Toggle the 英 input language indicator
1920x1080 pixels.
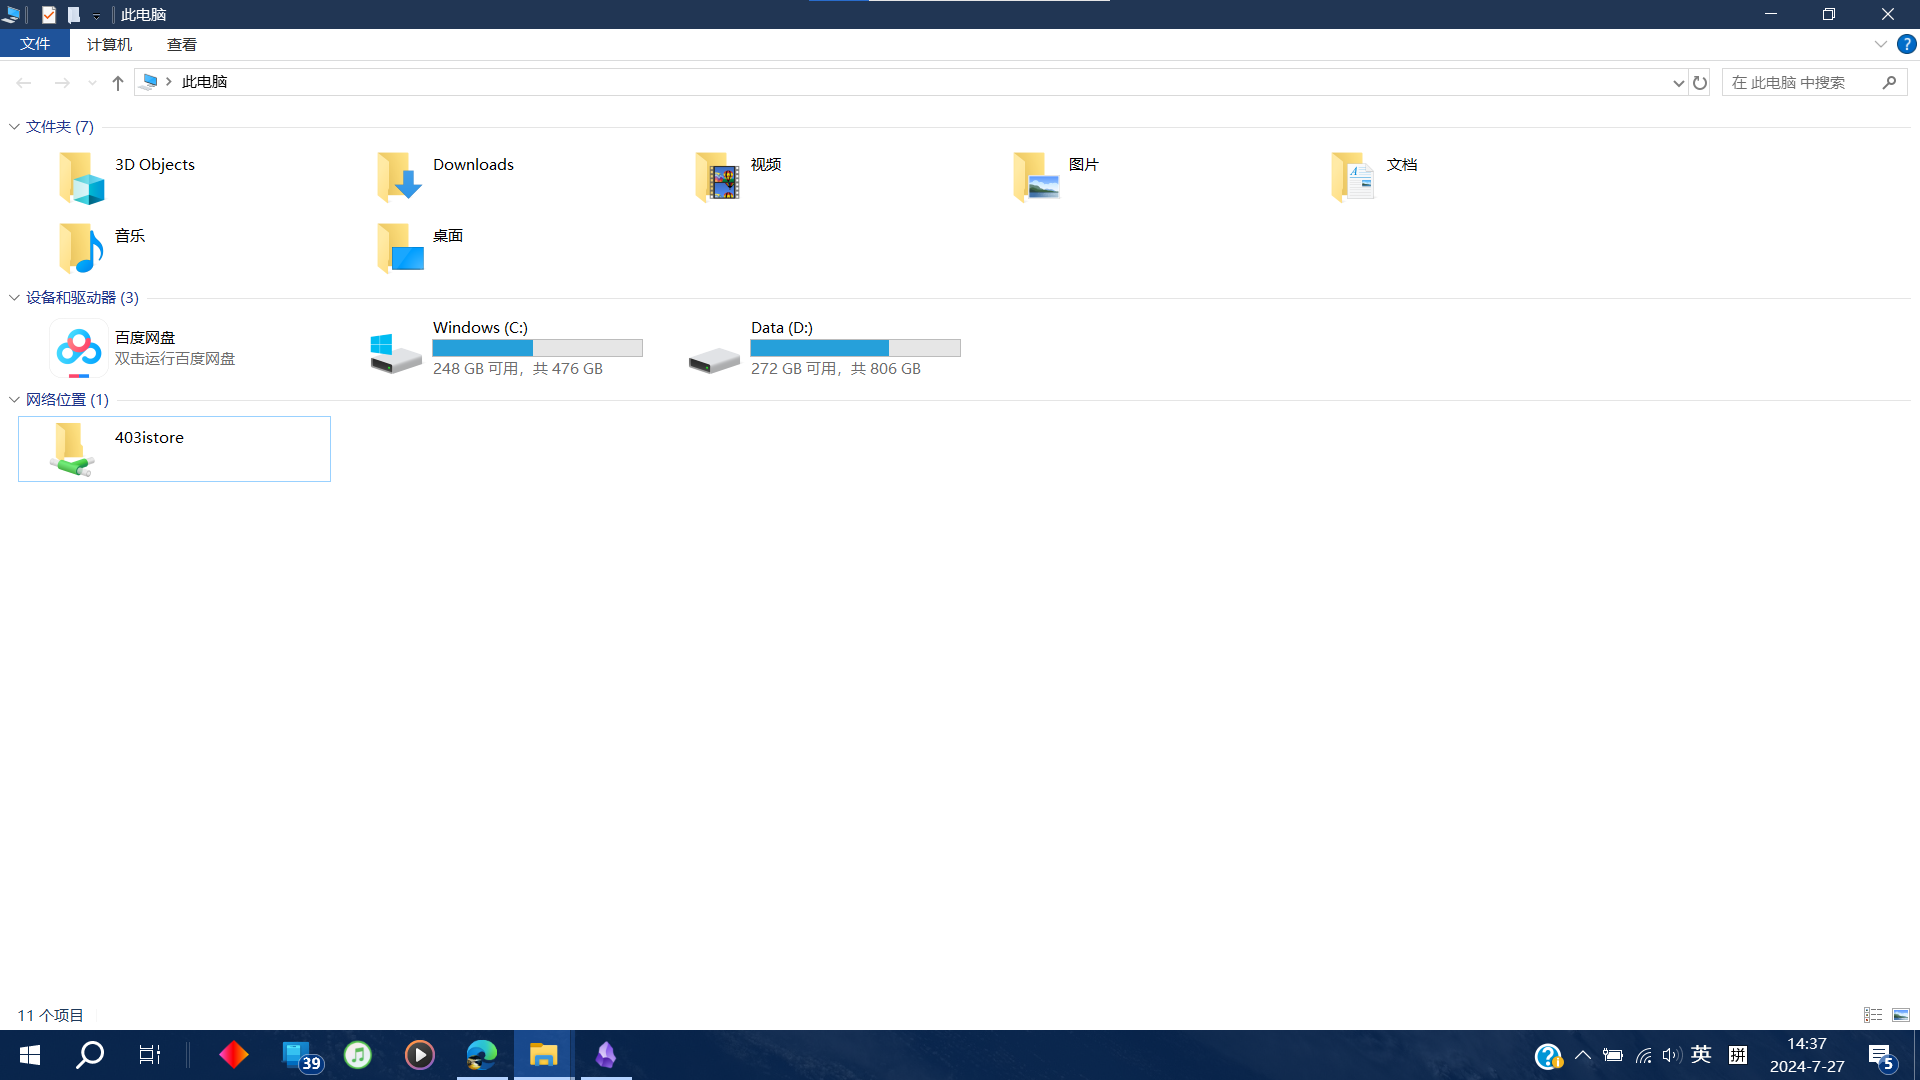pos(1701,1055)
